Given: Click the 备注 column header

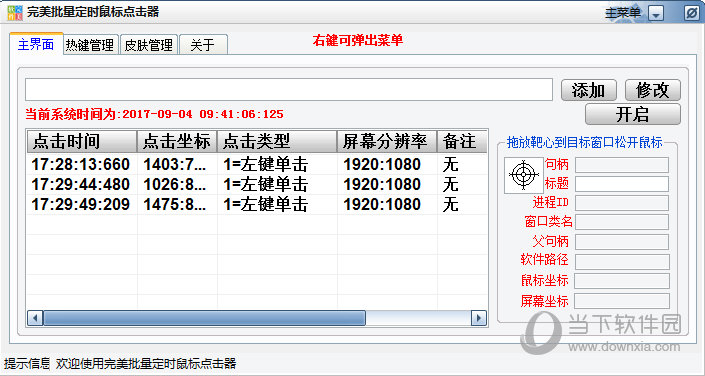Looking at the screenshot, I should coord(462,142).
